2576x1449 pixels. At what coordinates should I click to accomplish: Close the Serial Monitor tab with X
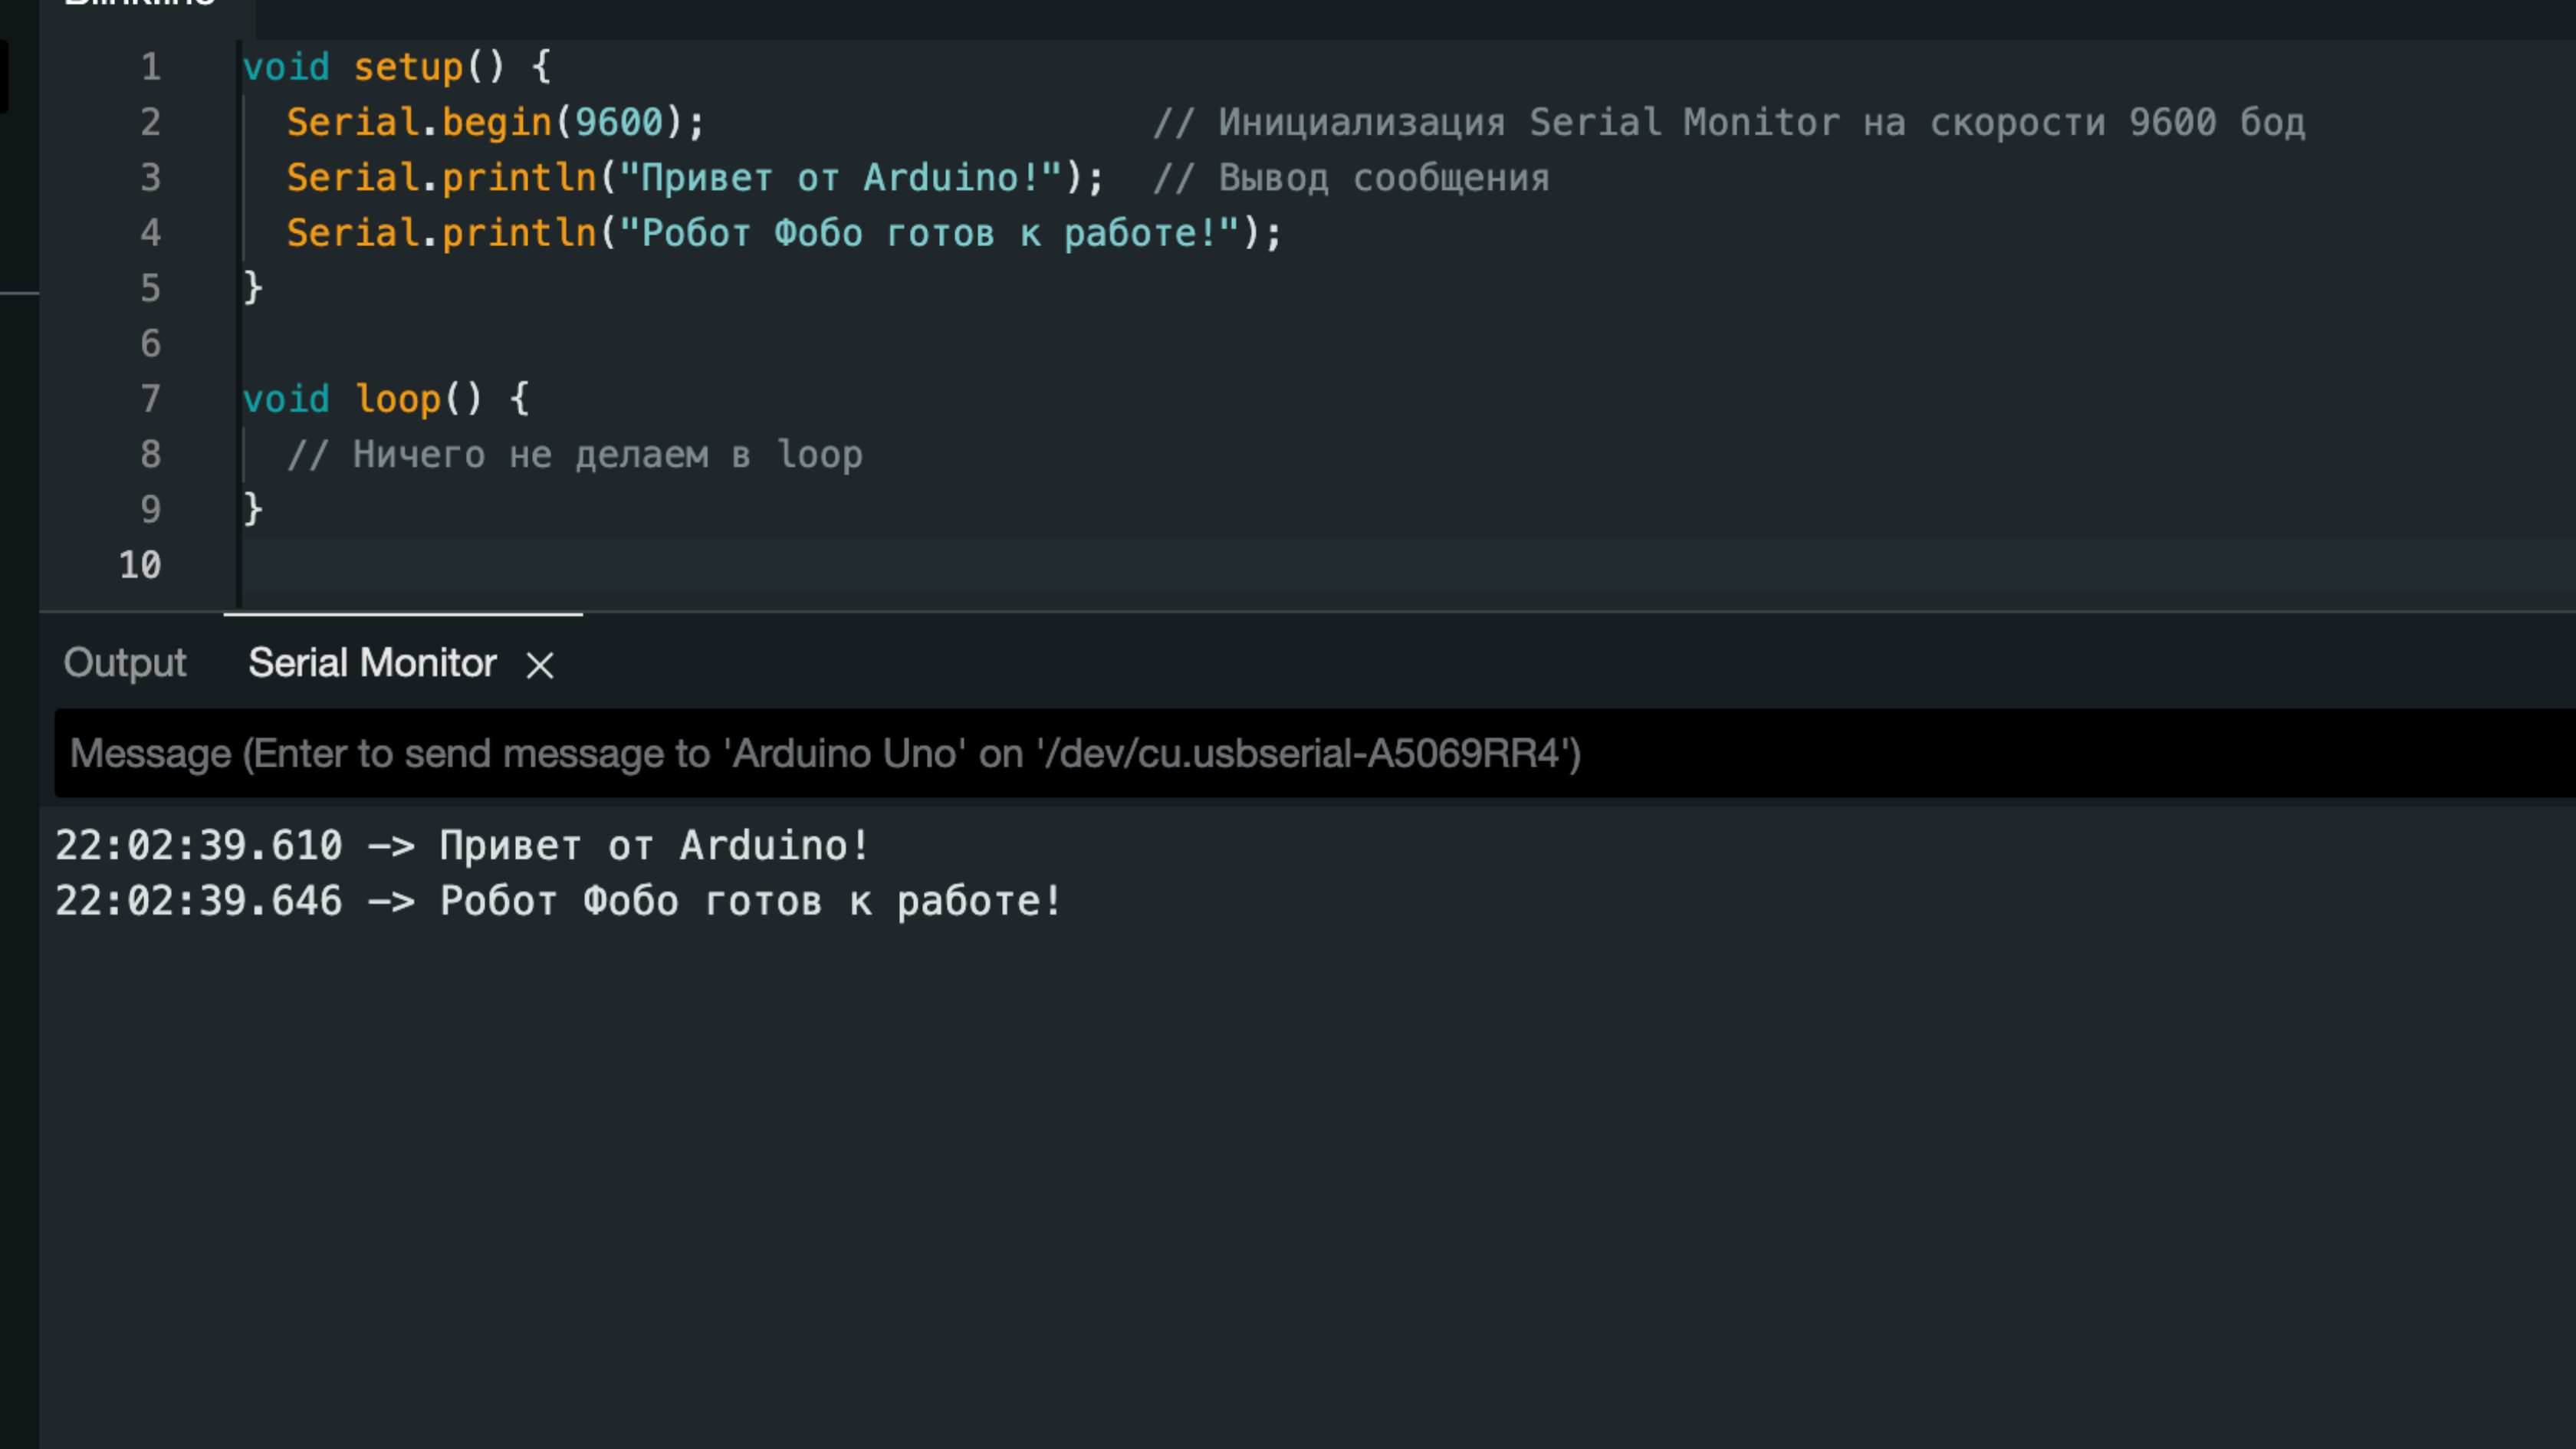tap(540, 665)
